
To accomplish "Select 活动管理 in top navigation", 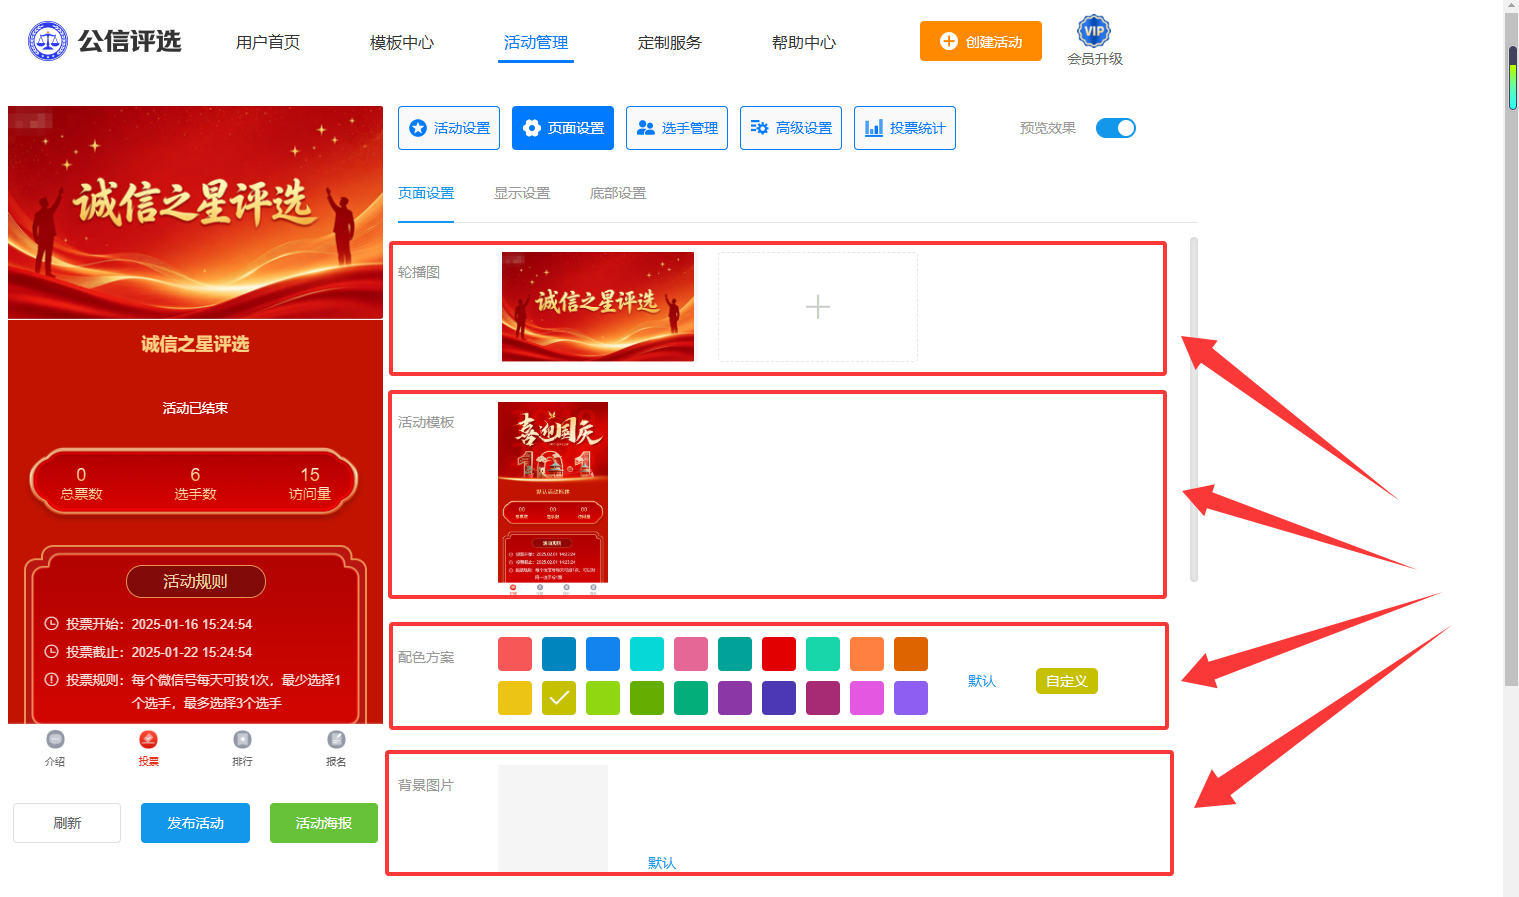I will click(x=536, y=42).
